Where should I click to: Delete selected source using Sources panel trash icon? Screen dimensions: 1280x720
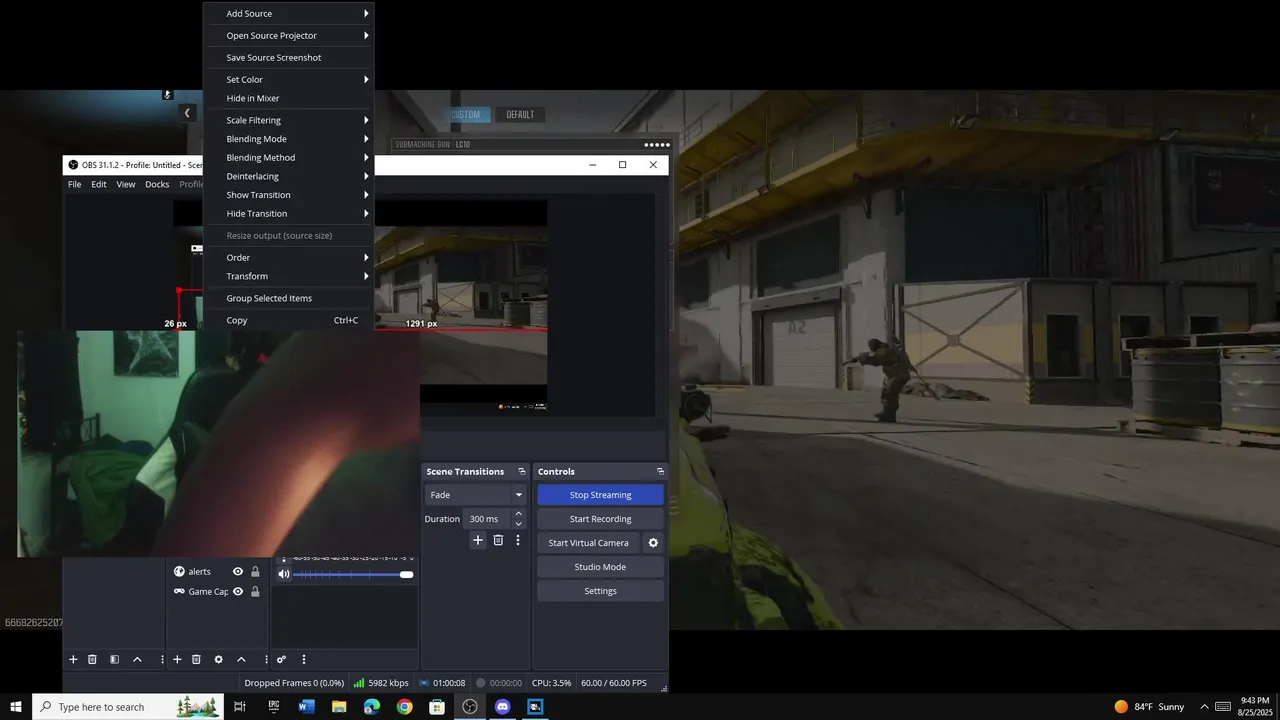coord(196,659)
